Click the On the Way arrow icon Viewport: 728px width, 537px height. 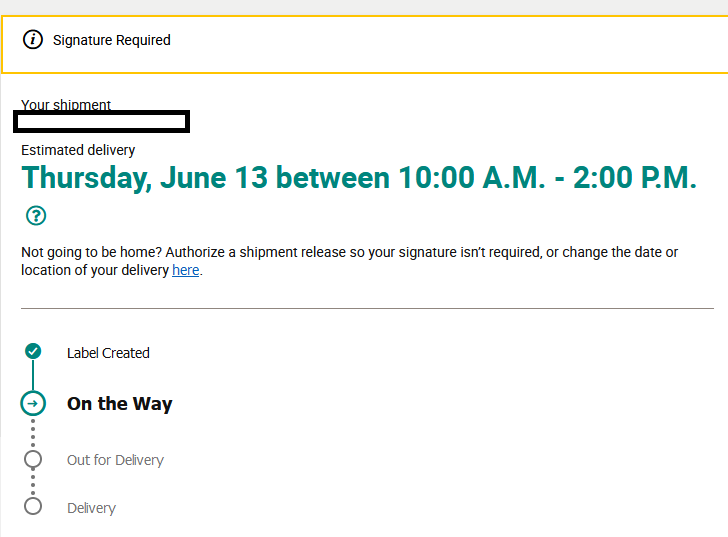[x=33, y=403]
